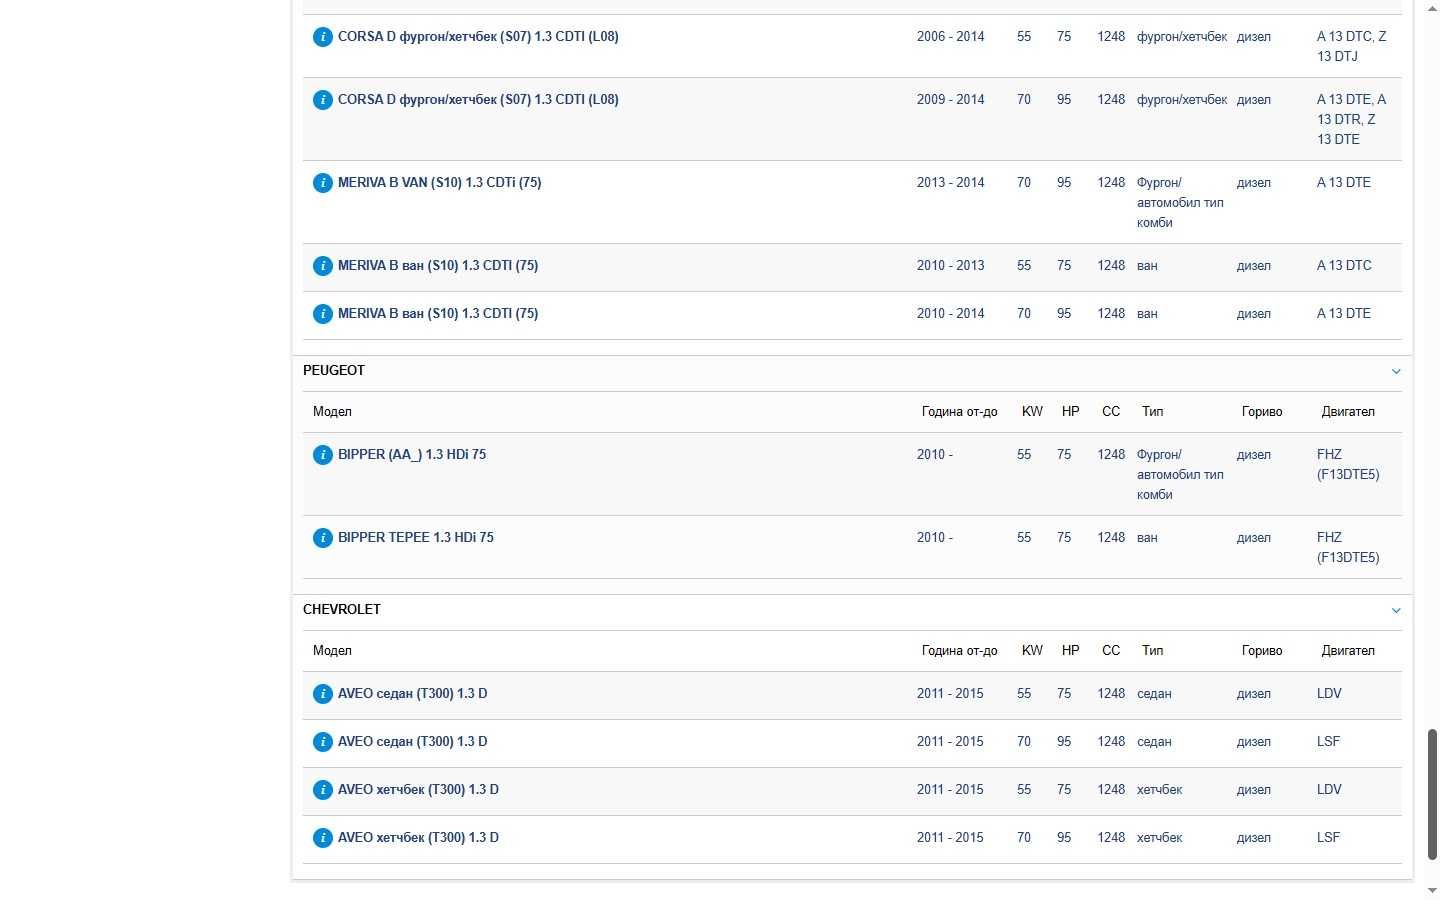Open AVEO хетчбек (T300) link with 75 HP
This screenshot has height=900, width=1440.
coord(418,789)
